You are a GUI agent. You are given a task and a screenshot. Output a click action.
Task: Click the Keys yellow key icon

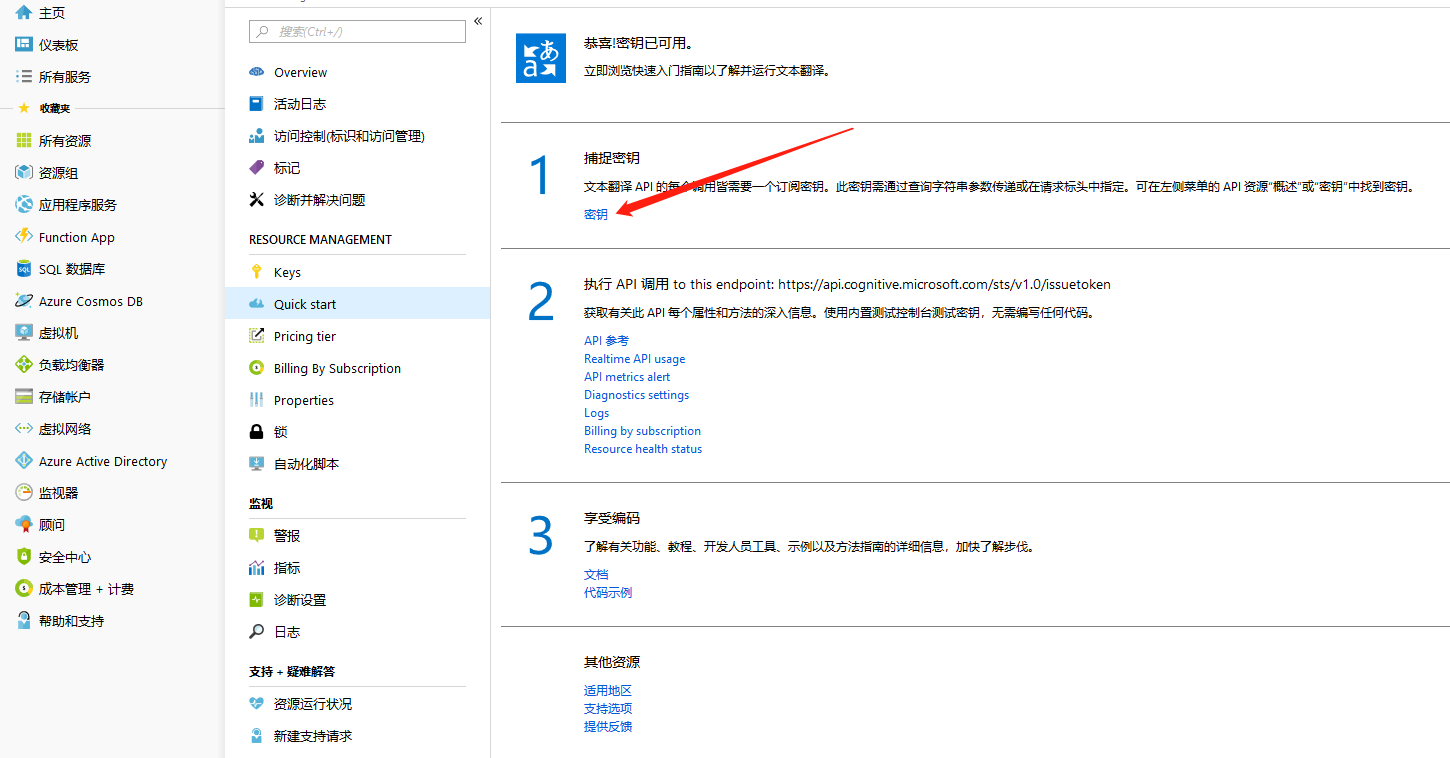point(257,272)
